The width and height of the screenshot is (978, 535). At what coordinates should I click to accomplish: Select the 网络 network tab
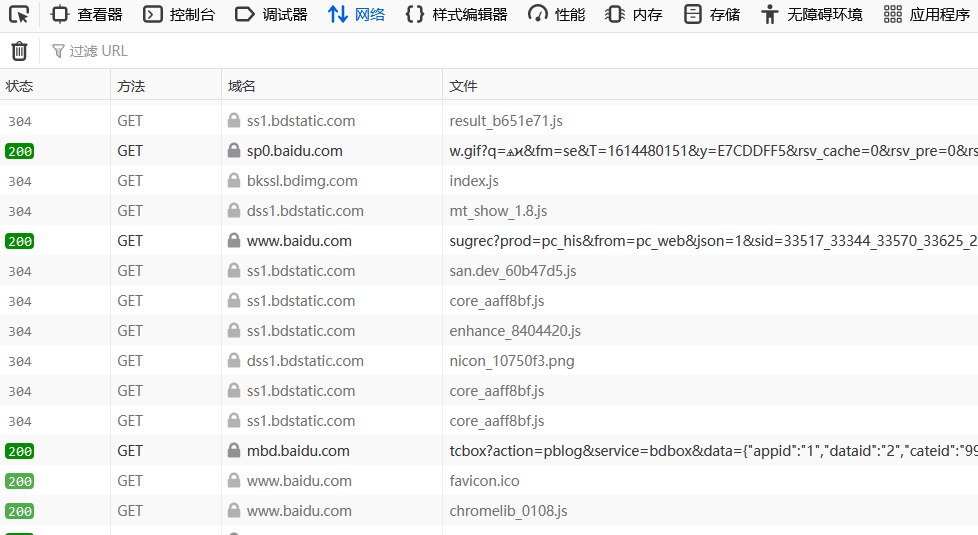pos(357,14)
